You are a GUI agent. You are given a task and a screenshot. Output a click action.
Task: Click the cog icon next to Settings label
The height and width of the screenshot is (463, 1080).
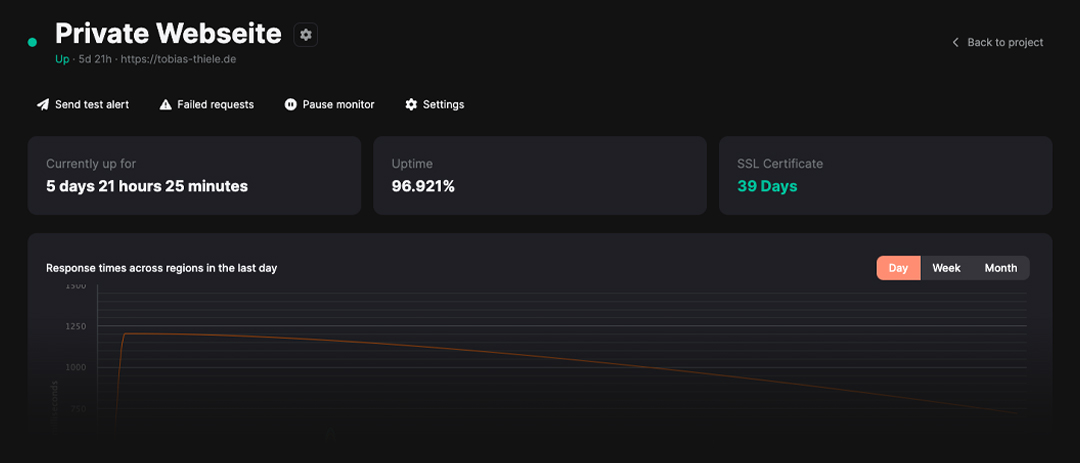411,104
